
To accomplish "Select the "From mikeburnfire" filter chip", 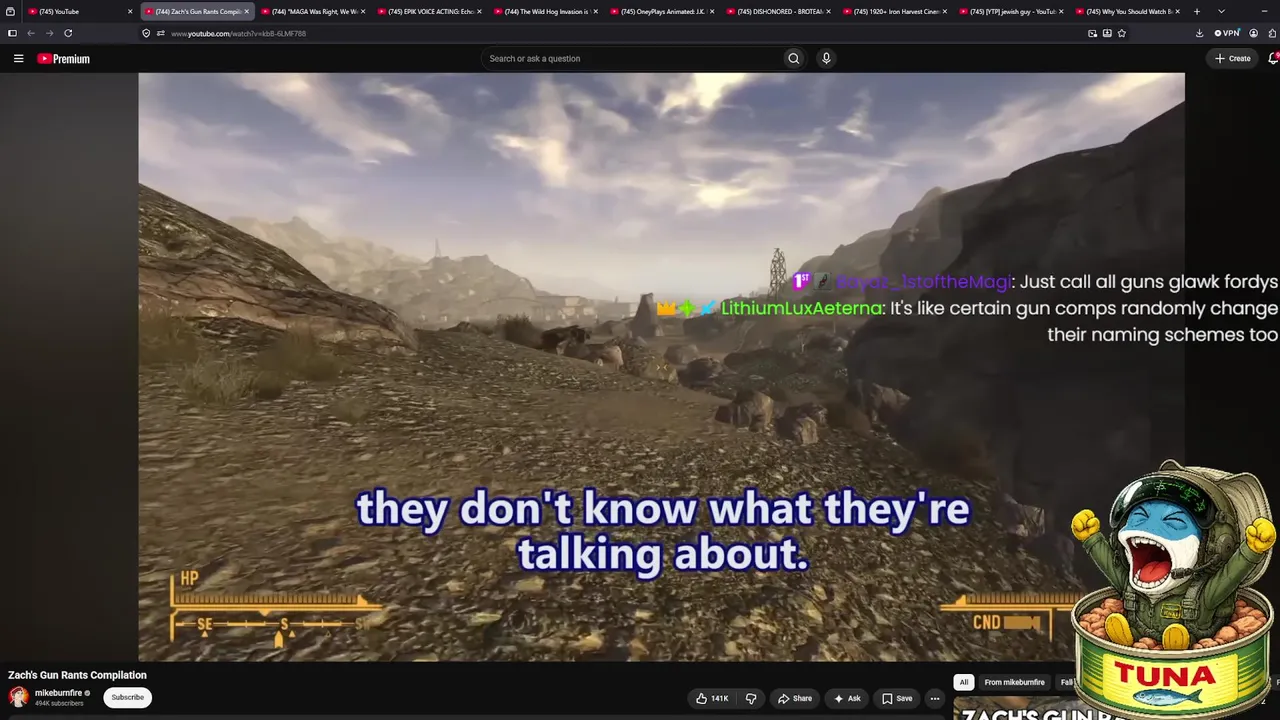I will point(1014,682).
